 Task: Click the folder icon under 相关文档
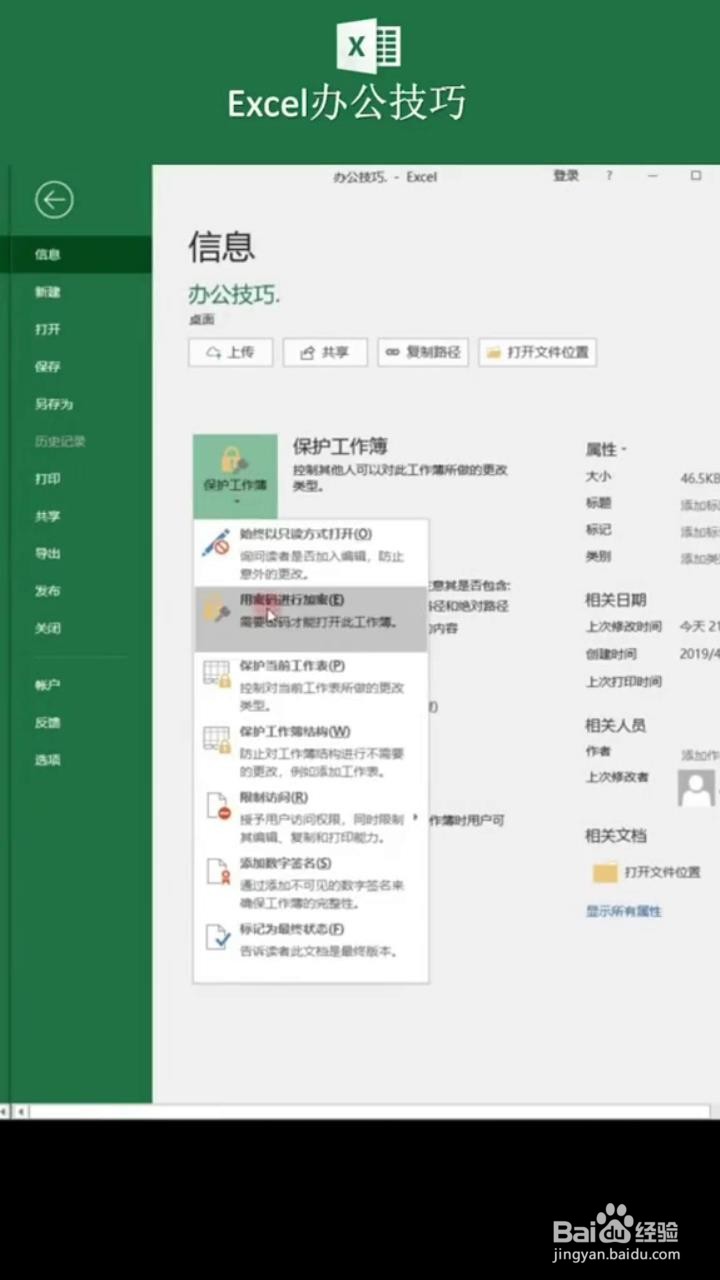[605, 873]
